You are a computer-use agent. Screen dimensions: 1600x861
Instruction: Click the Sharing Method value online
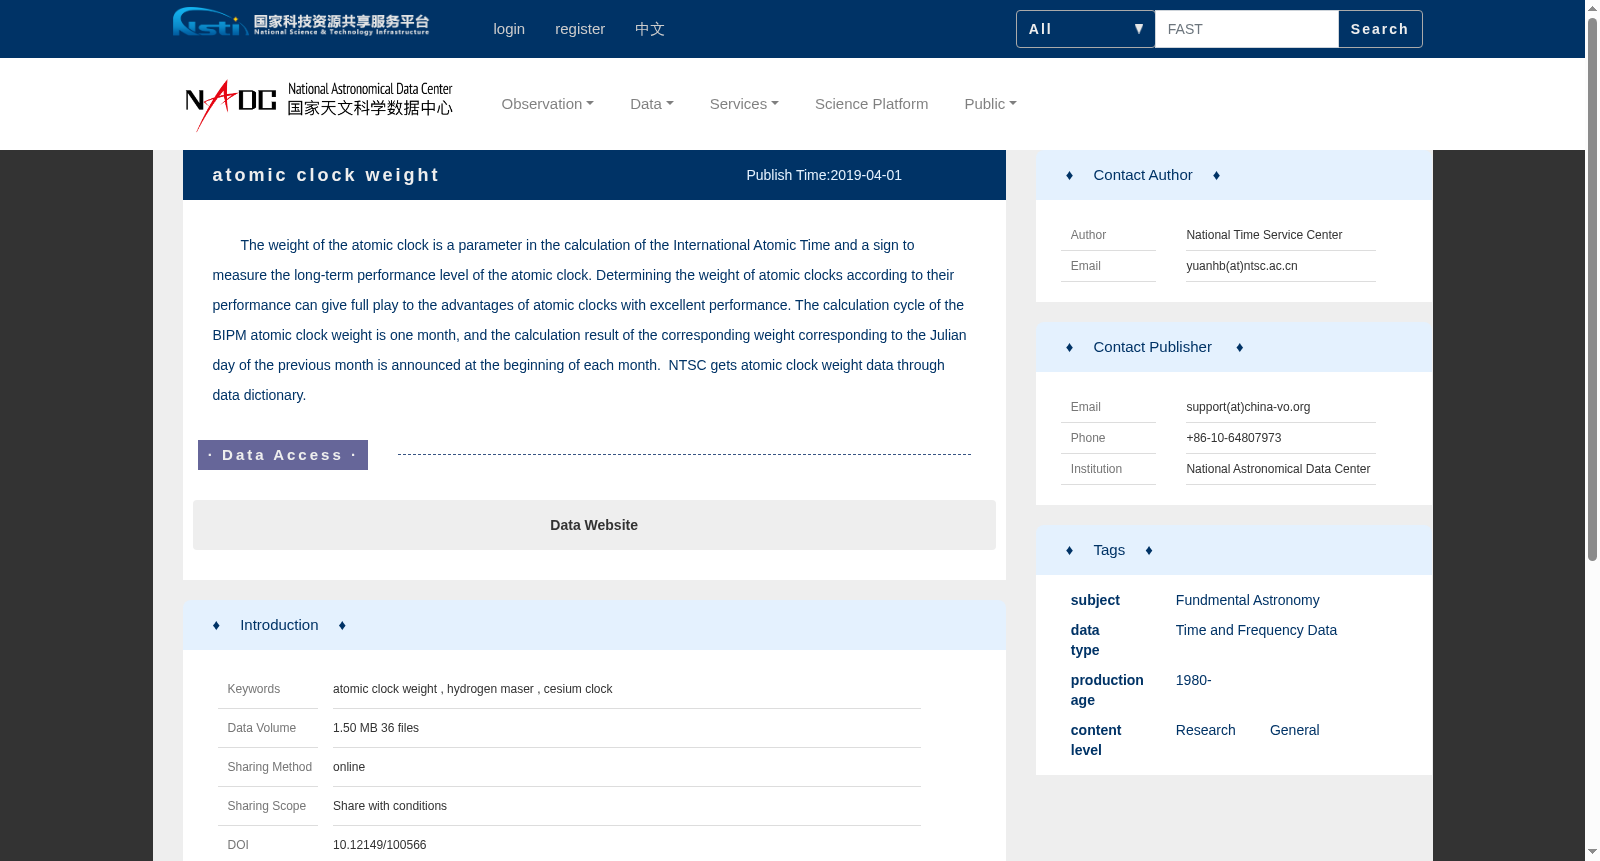tap(349, 767)
